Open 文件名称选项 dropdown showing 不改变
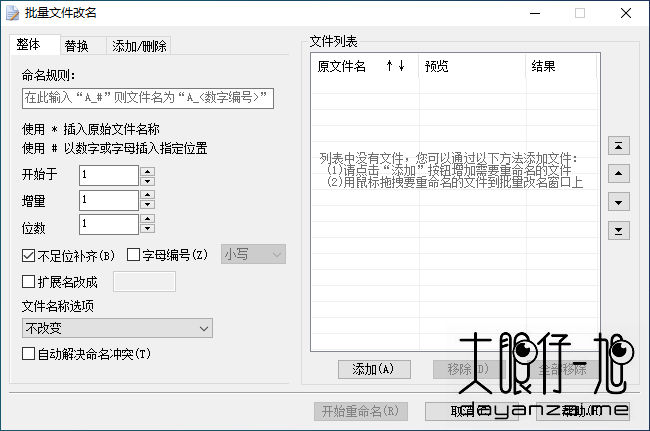The height and width of the screenshot is (431, 650). pyautogui.click(x=117, y=328)
